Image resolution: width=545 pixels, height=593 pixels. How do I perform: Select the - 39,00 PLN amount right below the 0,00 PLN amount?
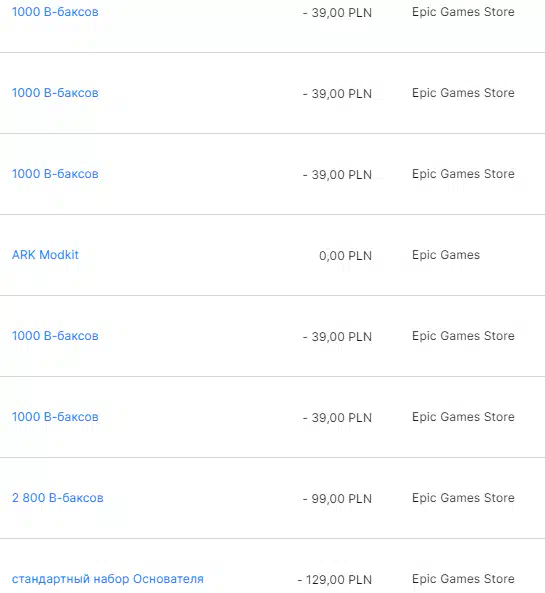[x=337, y=337]
